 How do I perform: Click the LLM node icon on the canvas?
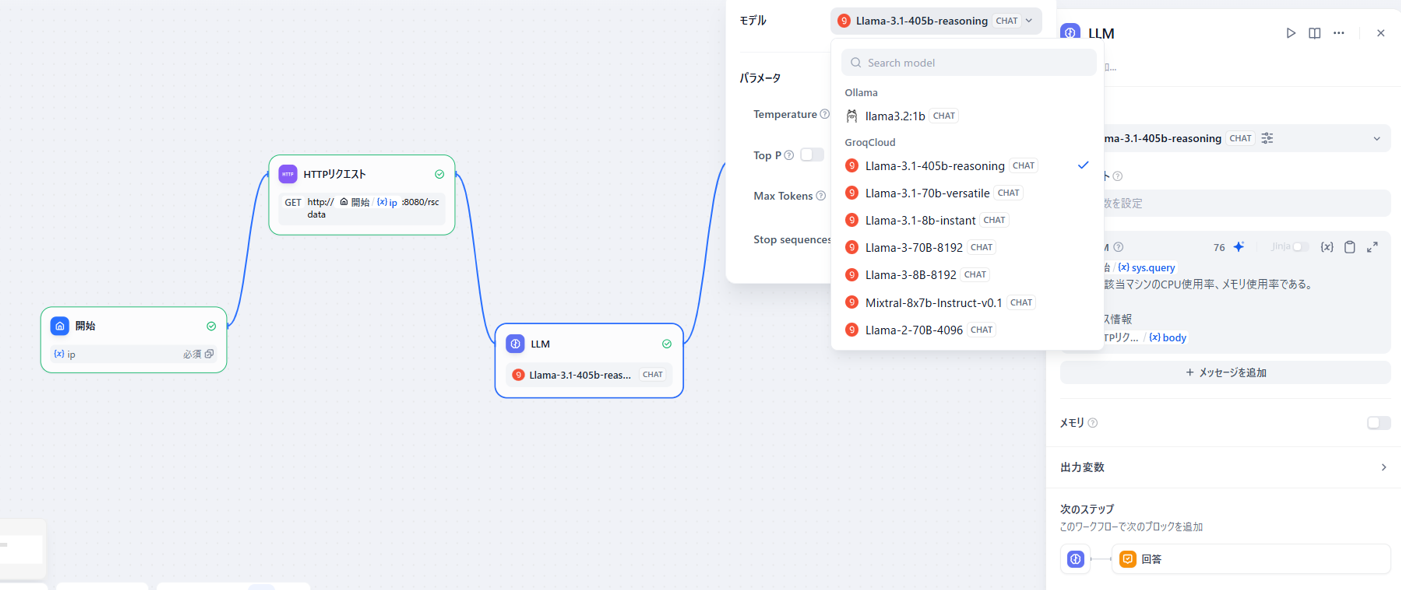pos(515,344)
